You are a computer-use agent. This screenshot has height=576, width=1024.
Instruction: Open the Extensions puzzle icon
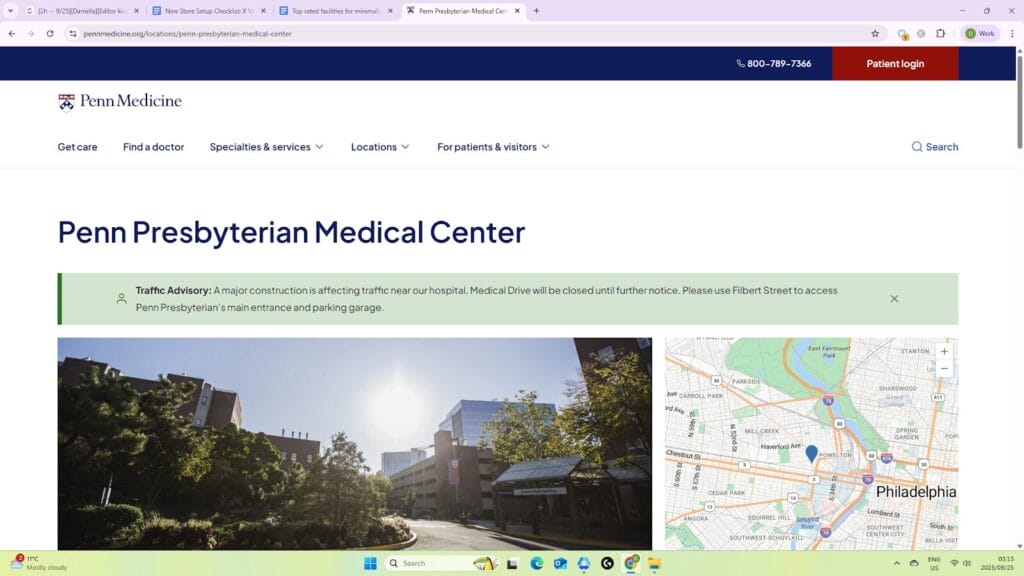click(940, 33)
